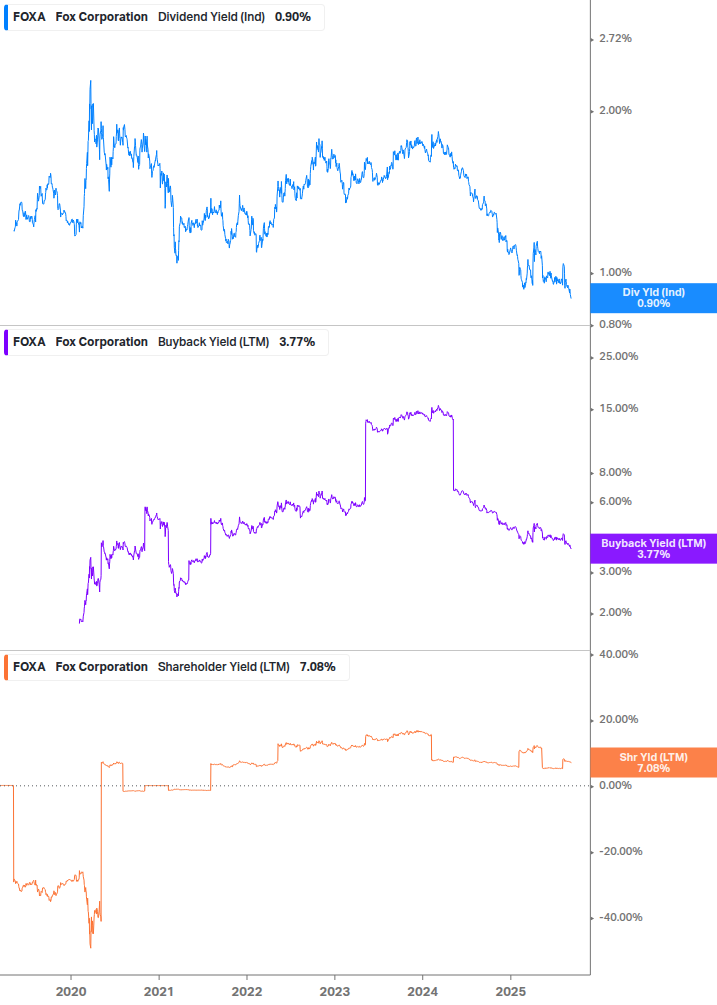717x1005 pixels.
Task: Click the FOXA ticker in Buyback Yield legend
Action: (x=29, y=342)
